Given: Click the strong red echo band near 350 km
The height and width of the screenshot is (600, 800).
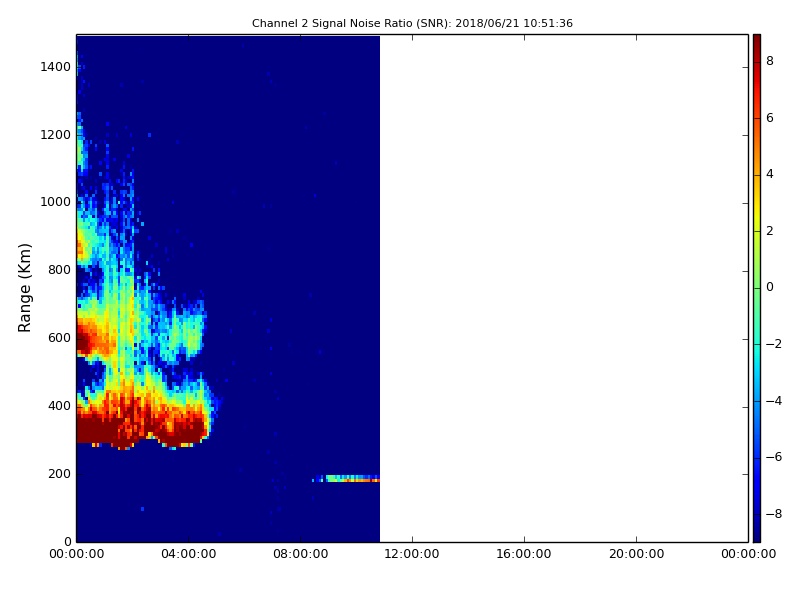Looking at the screenshot, I should coord(143,426).
